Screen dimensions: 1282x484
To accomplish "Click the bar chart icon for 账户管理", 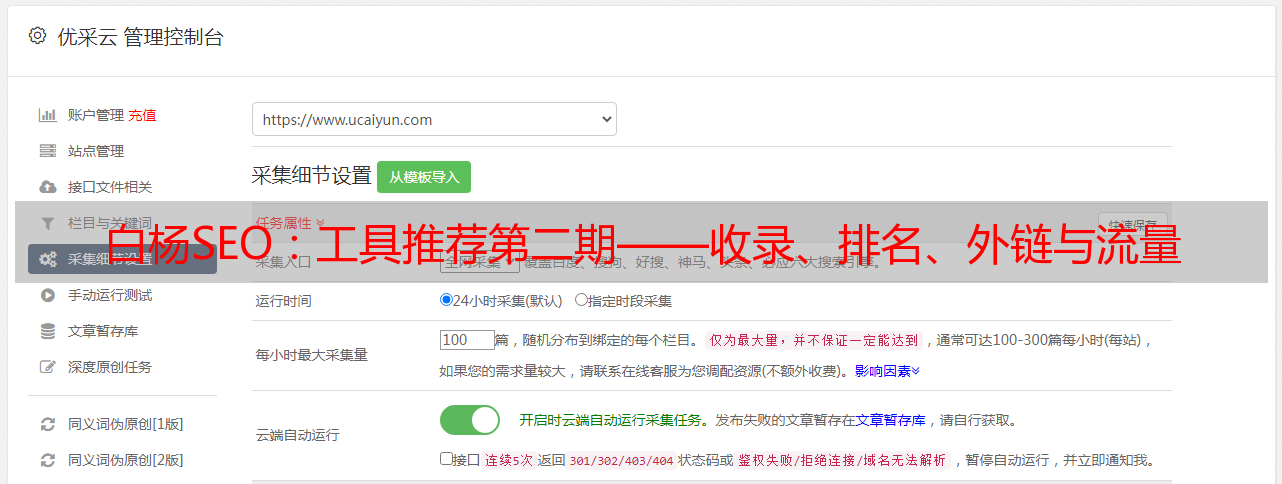I will 47,115.
